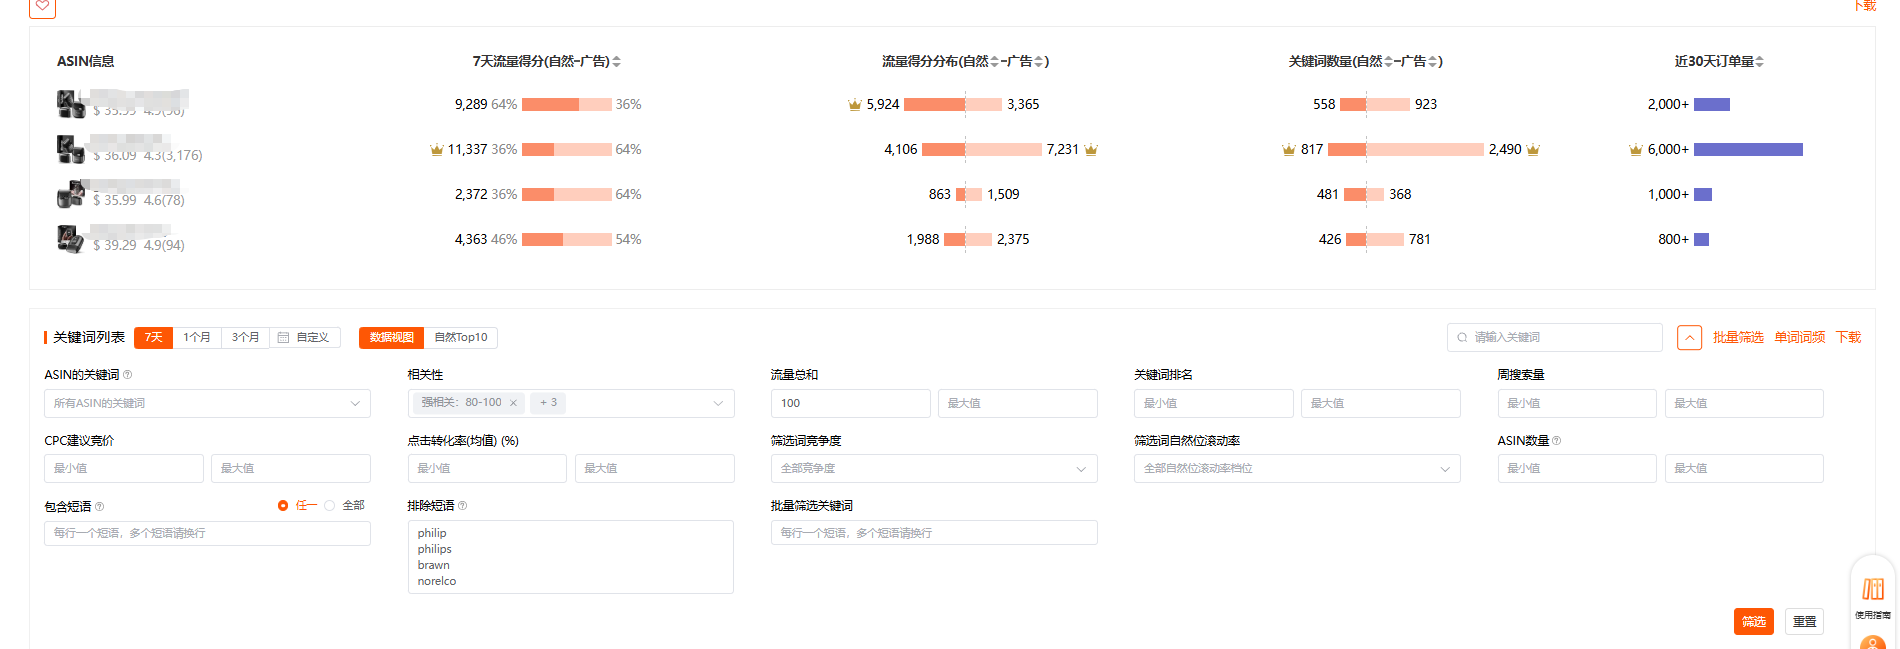Select the 全部 radio option

330,506
